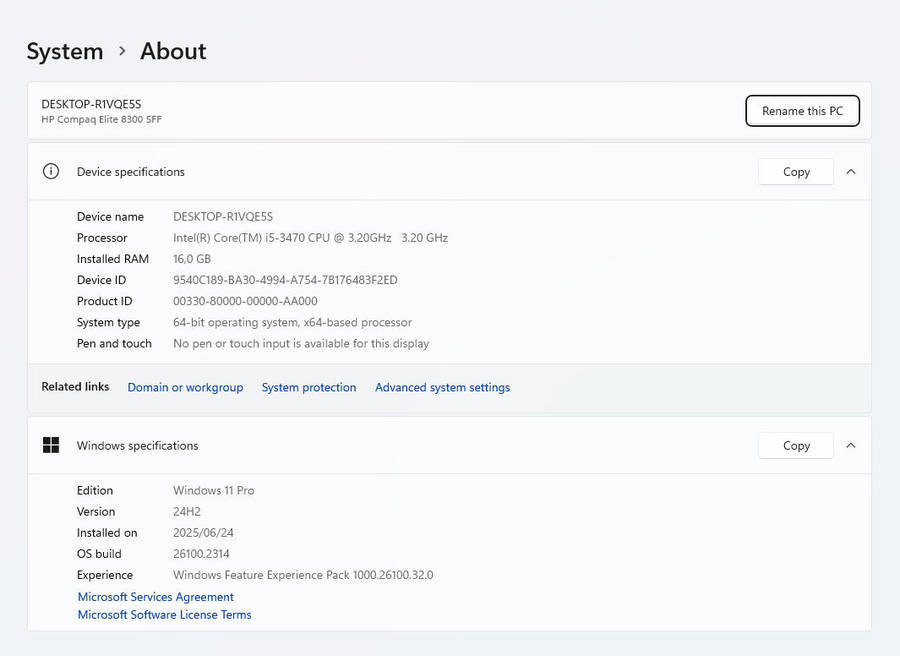Copy the Device specifications details

pyautogui.click(x=796, y=171)
